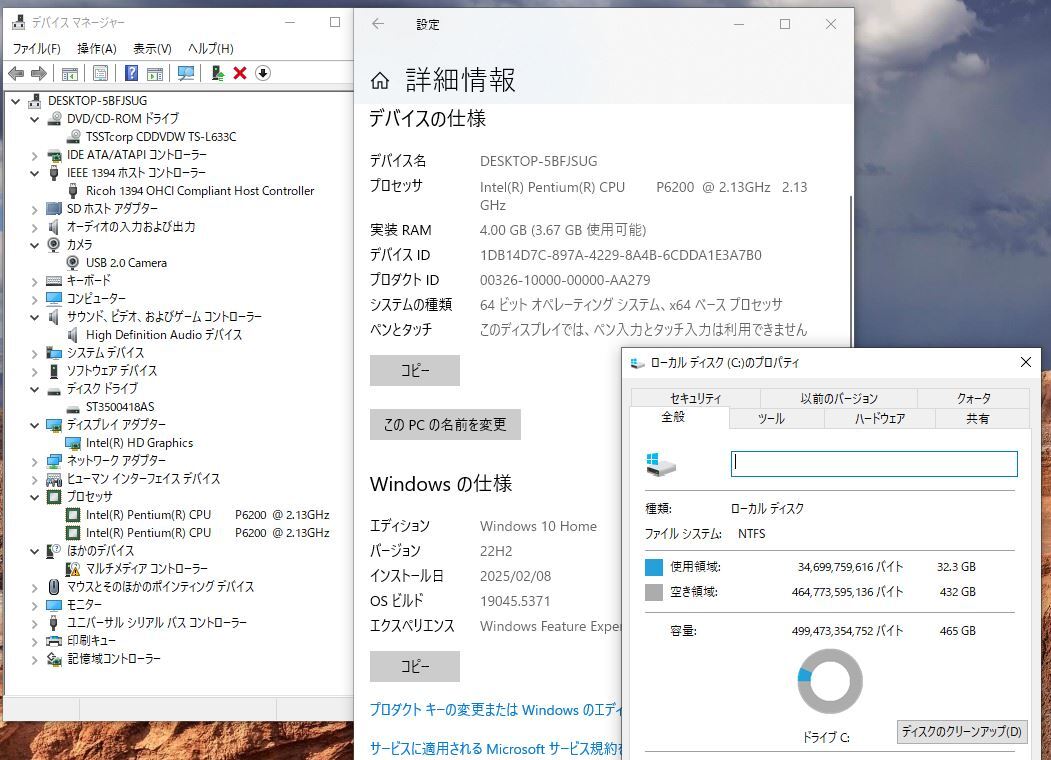
Task: Select the ST3500418AS disk drive
Action: [120, 407]
